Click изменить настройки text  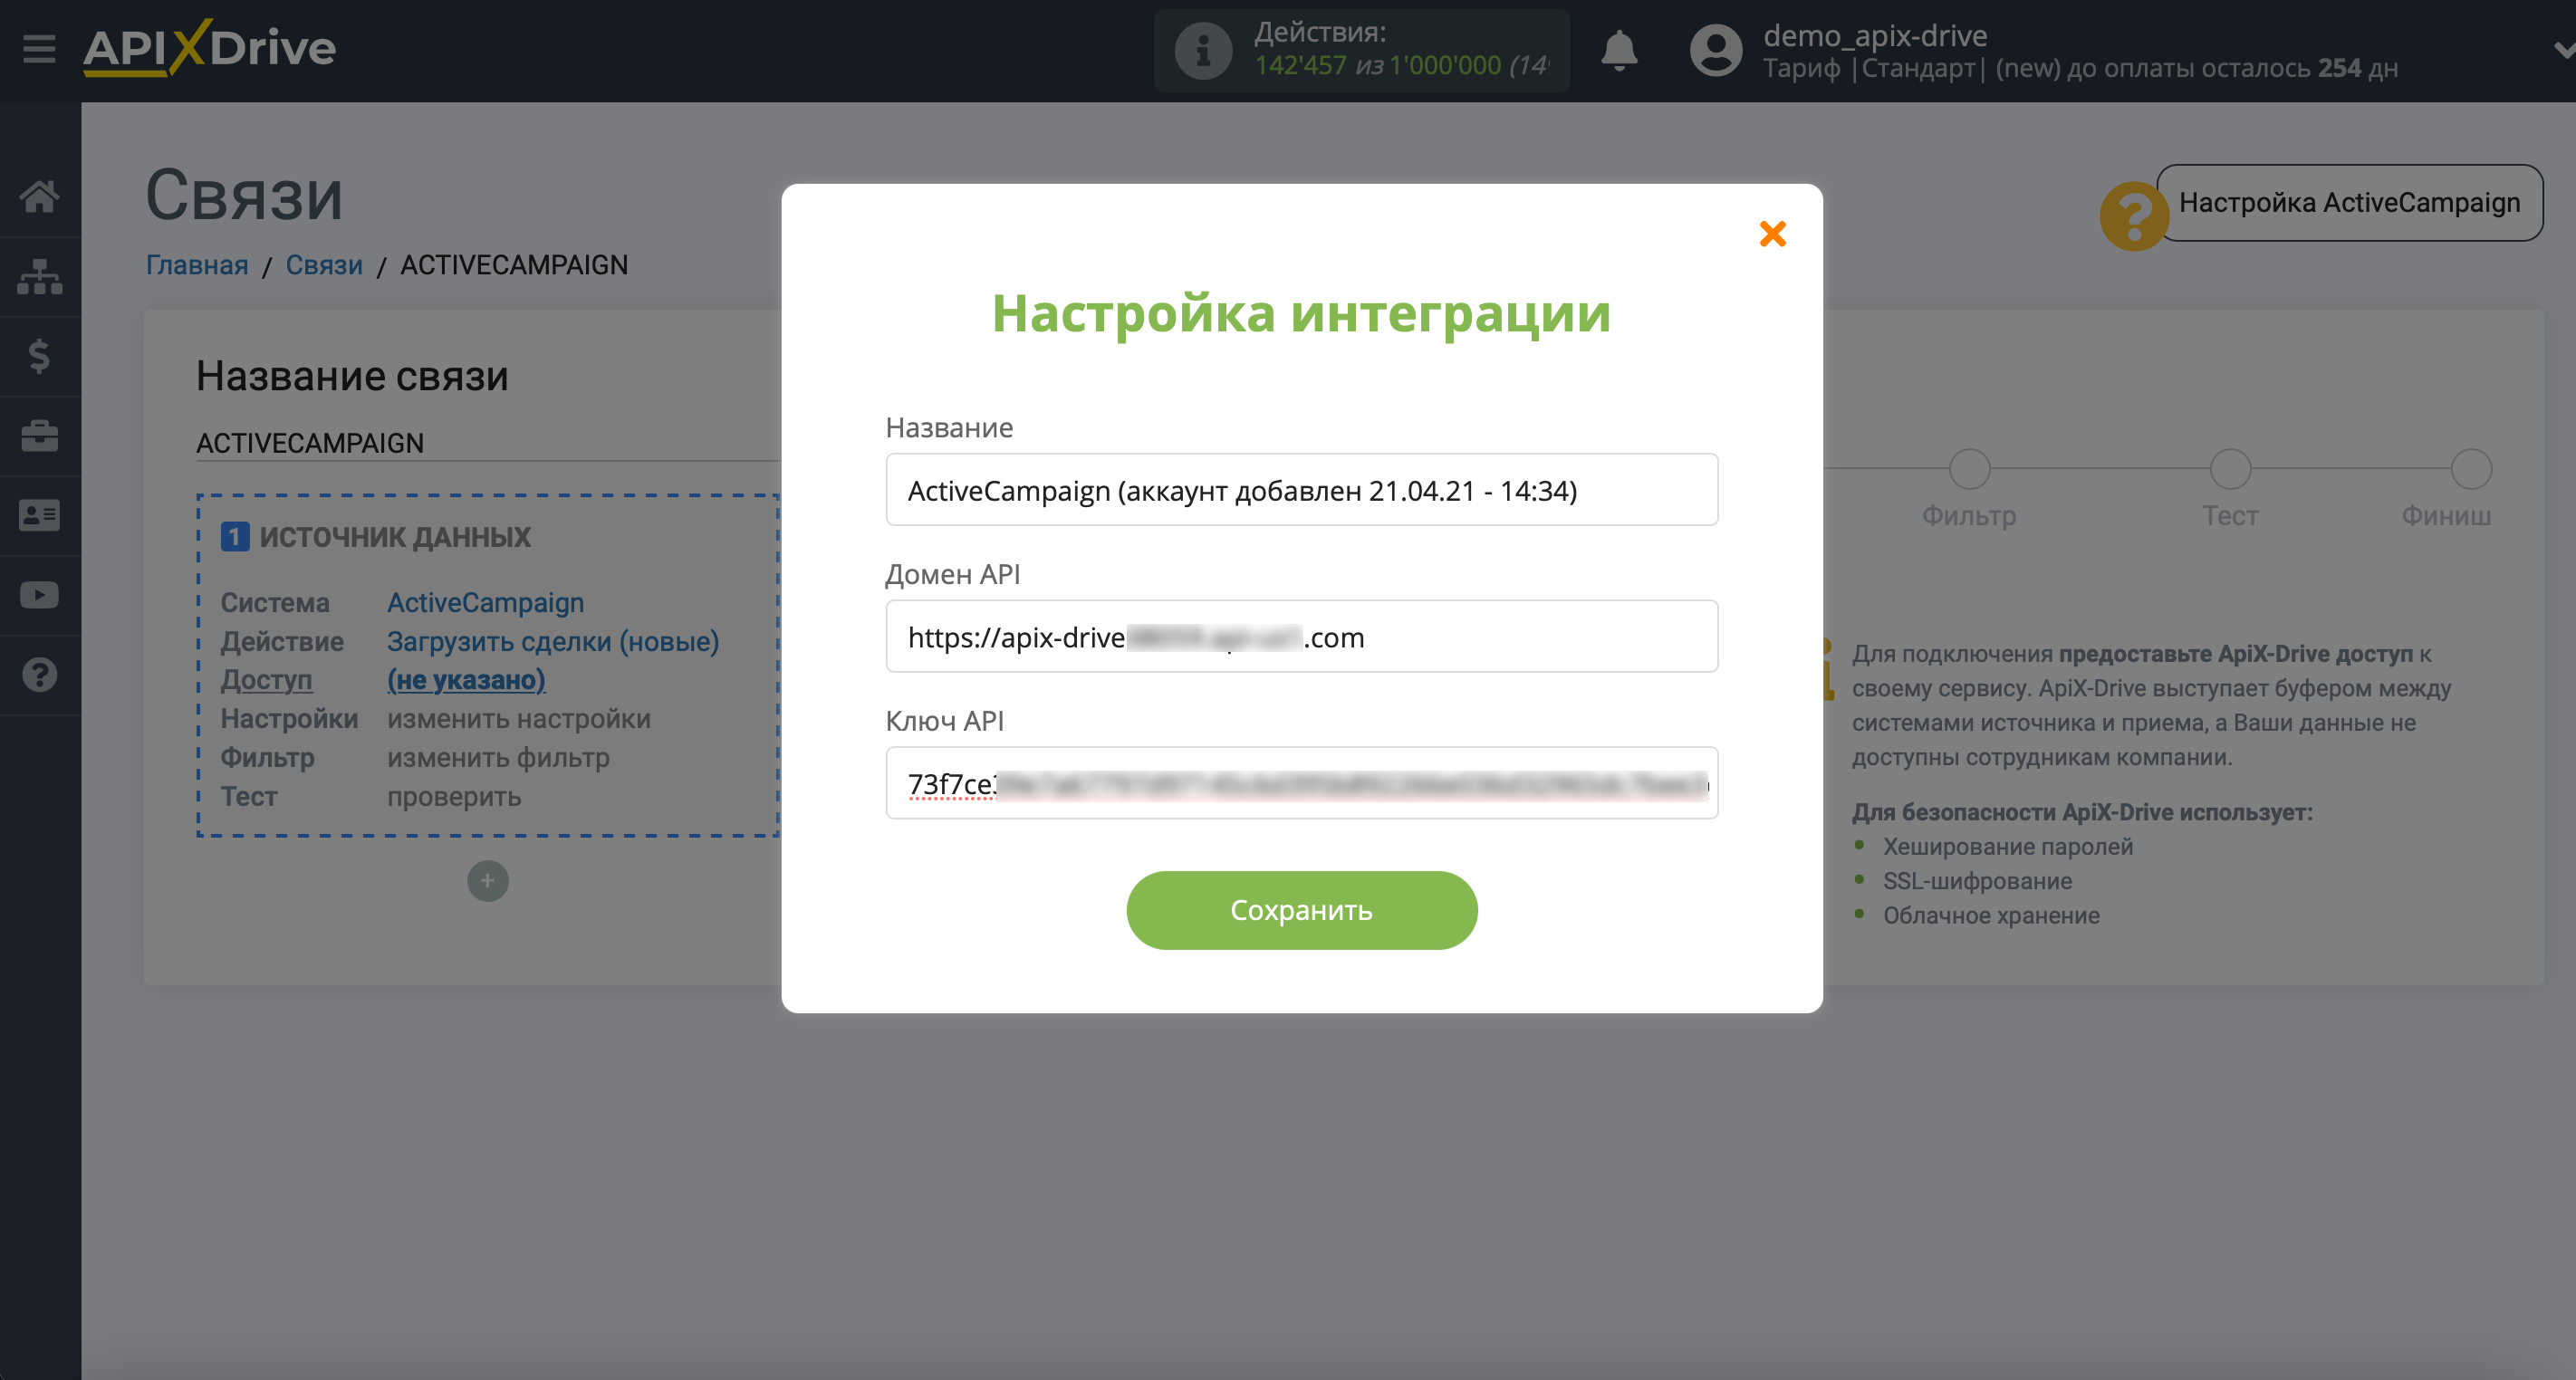[519, 719]
